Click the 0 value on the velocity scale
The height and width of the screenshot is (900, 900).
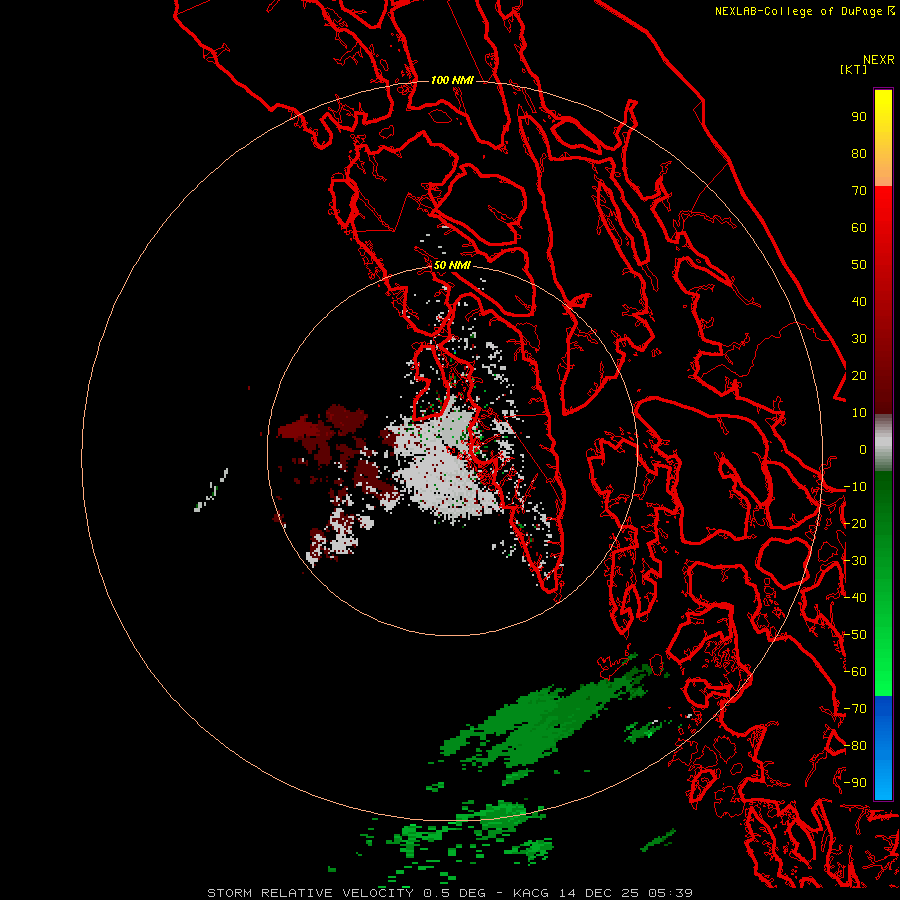863,449
